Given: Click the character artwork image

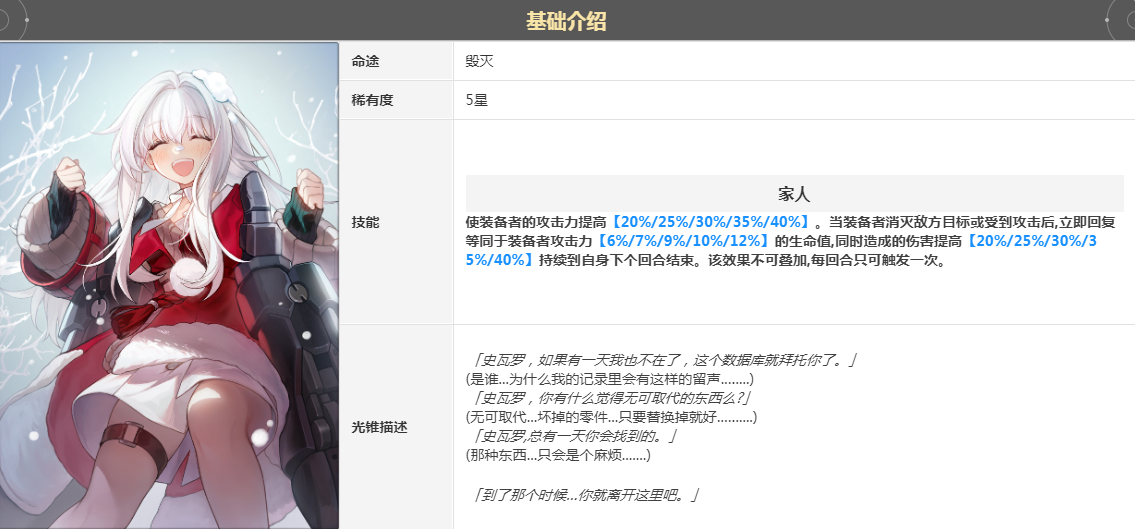Looking at the screenshot, I should pyautogui.click(x=169, y=285).
